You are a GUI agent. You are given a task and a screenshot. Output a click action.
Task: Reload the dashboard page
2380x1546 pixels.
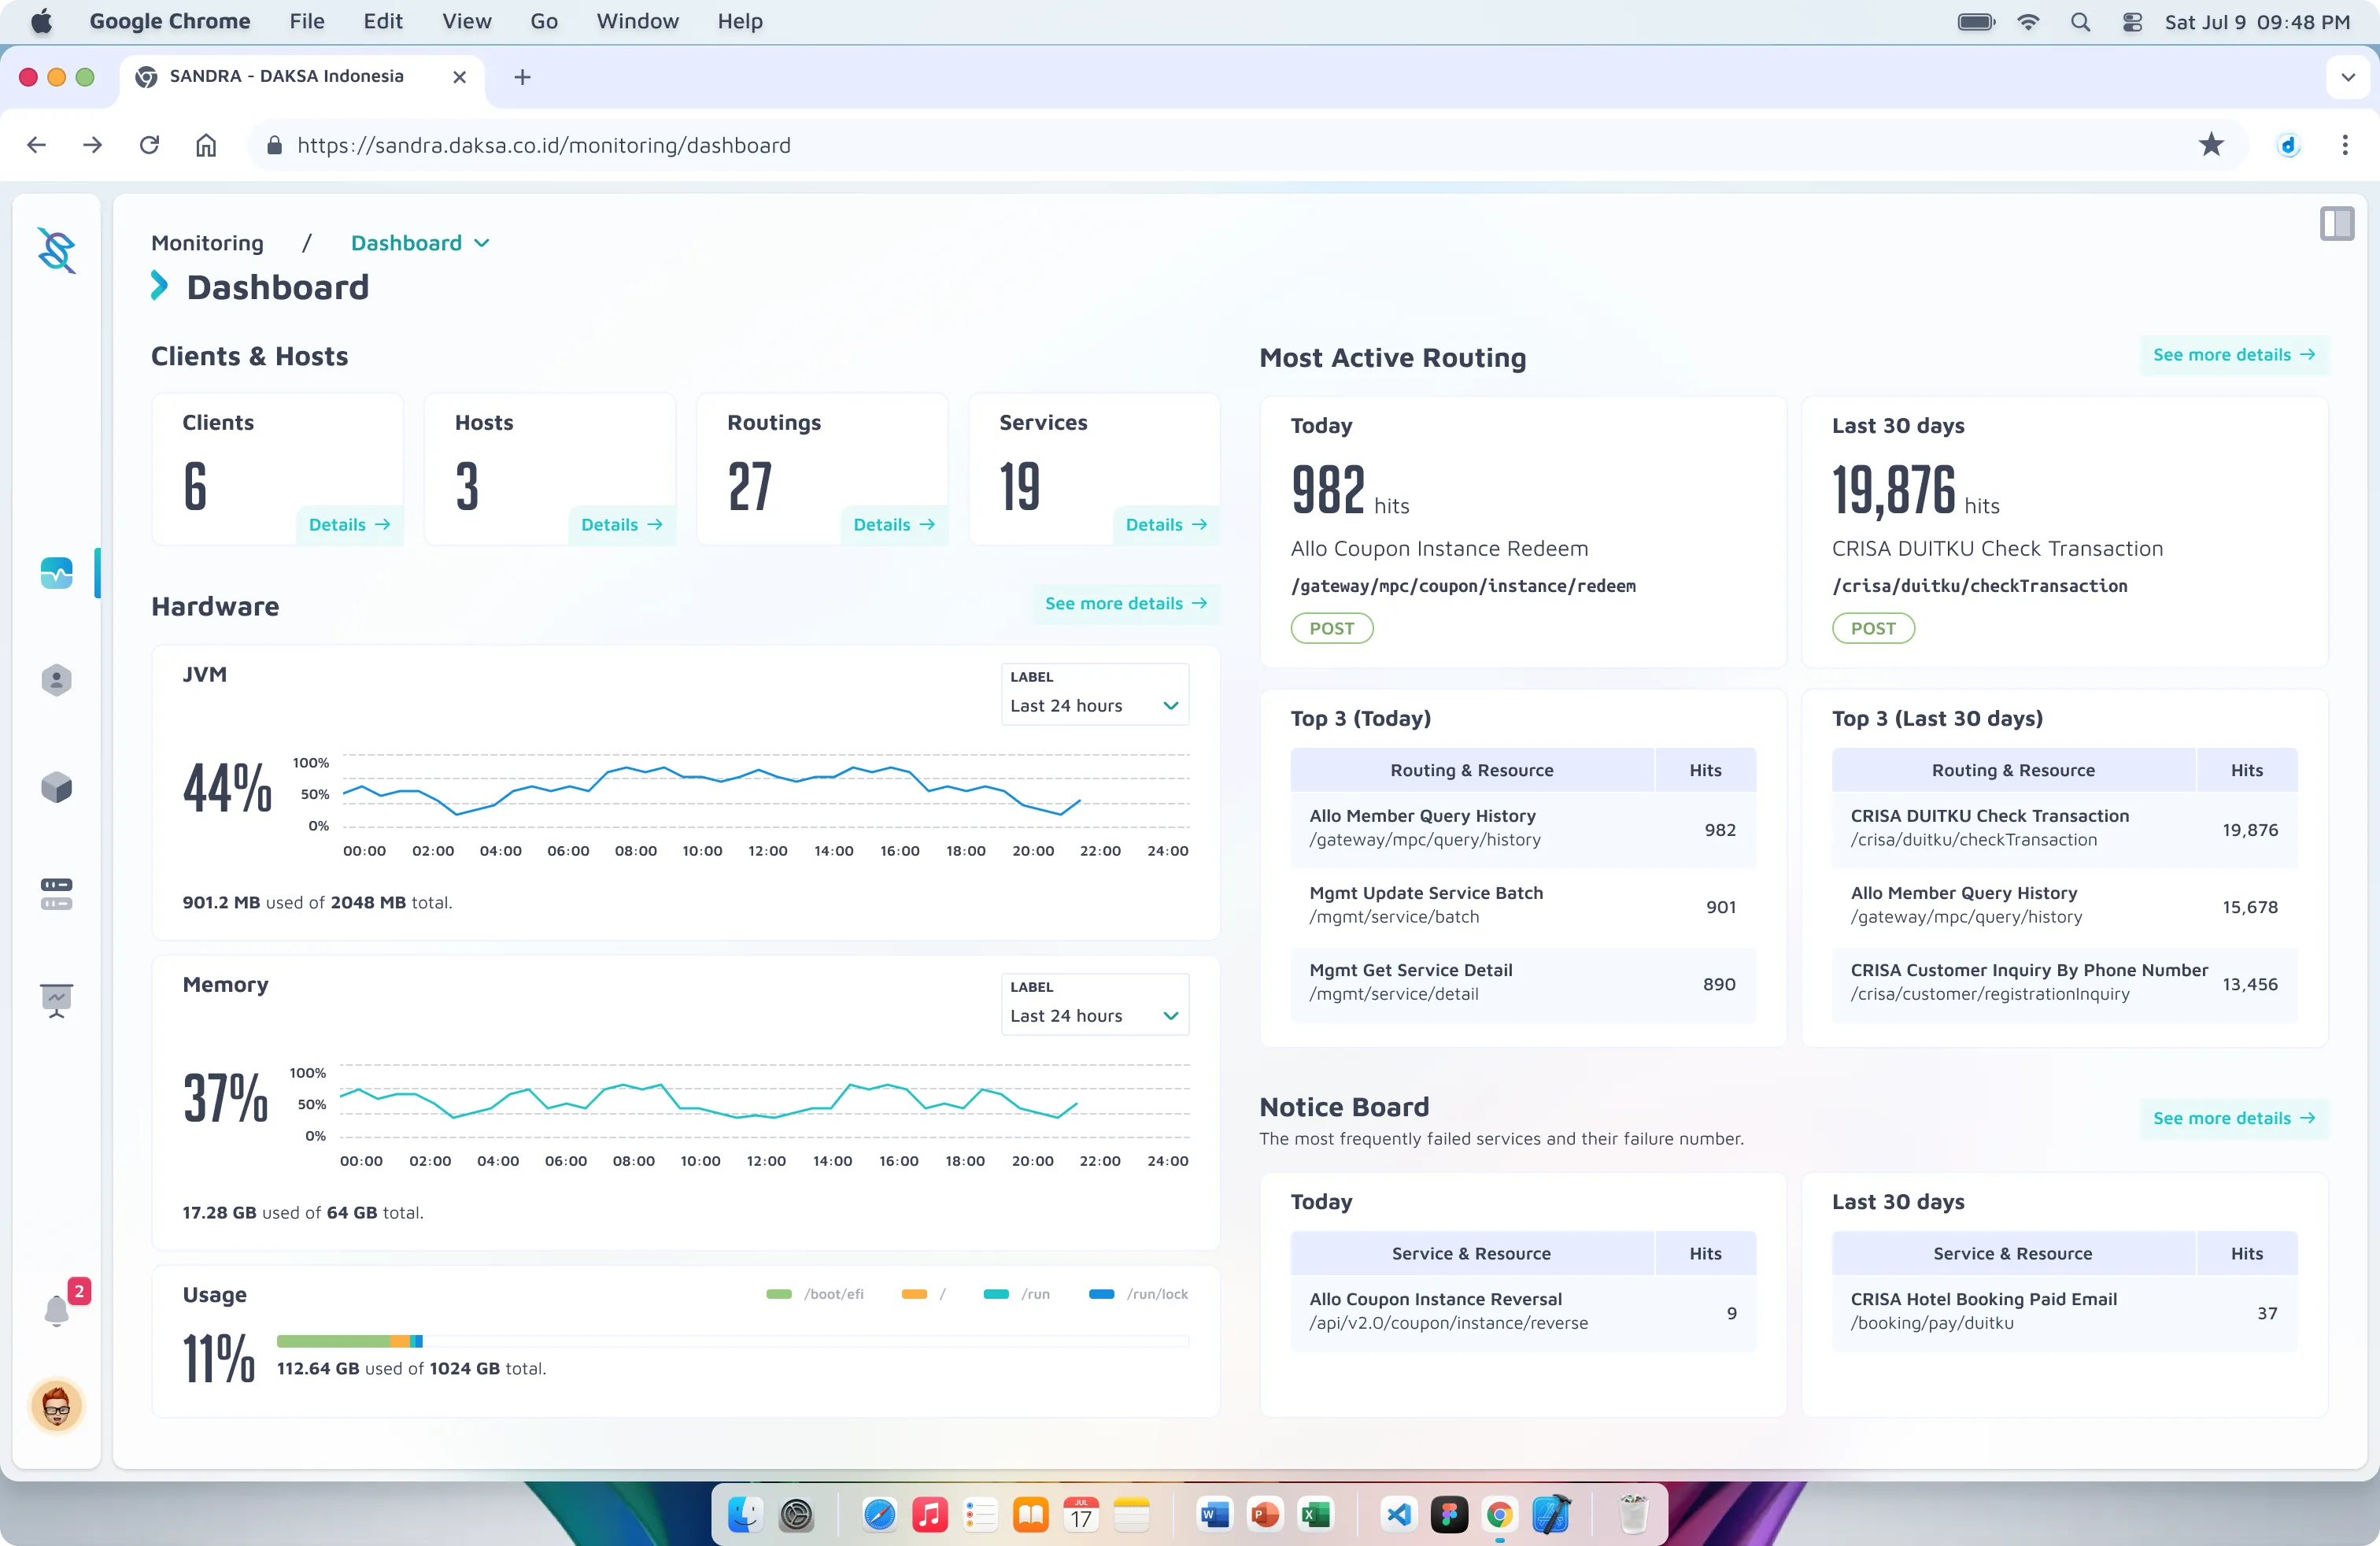[x=149, y=145]
